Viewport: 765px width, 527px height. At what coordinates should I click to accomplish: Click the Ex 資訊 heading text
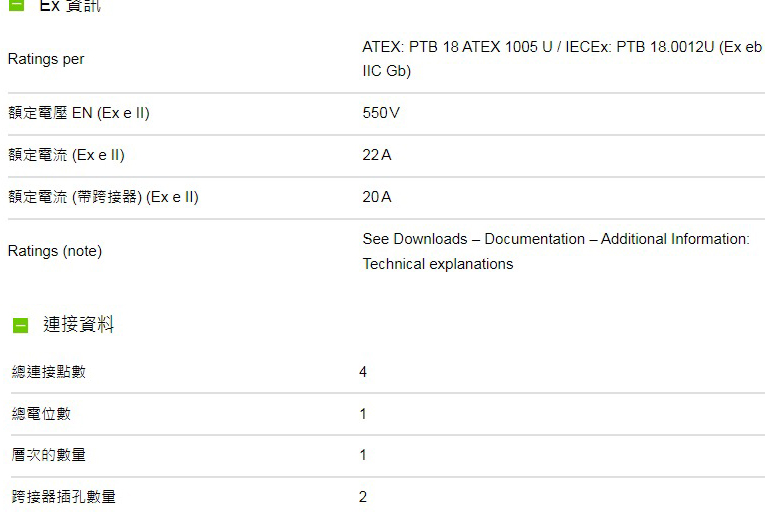(x=70, y=6)
